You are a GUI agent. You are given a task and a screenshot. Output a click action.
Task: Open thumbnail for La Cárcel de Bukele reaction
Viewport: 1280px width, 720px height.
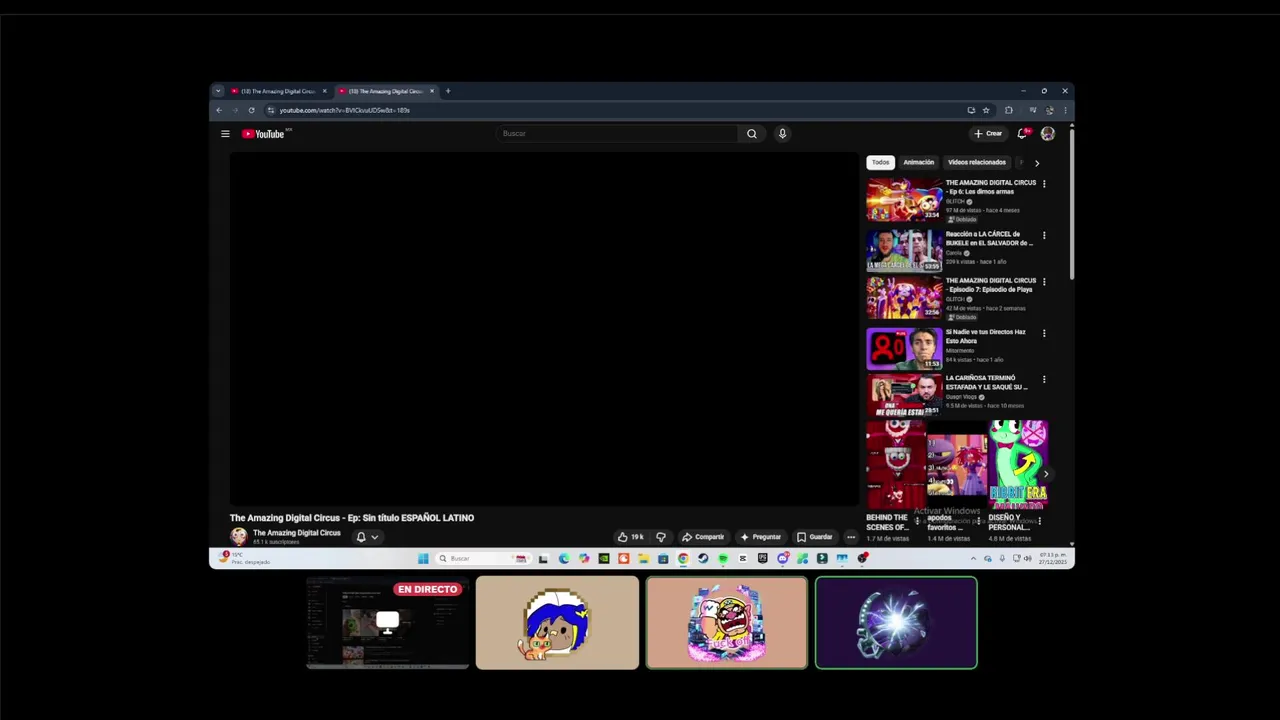point(904,250)
